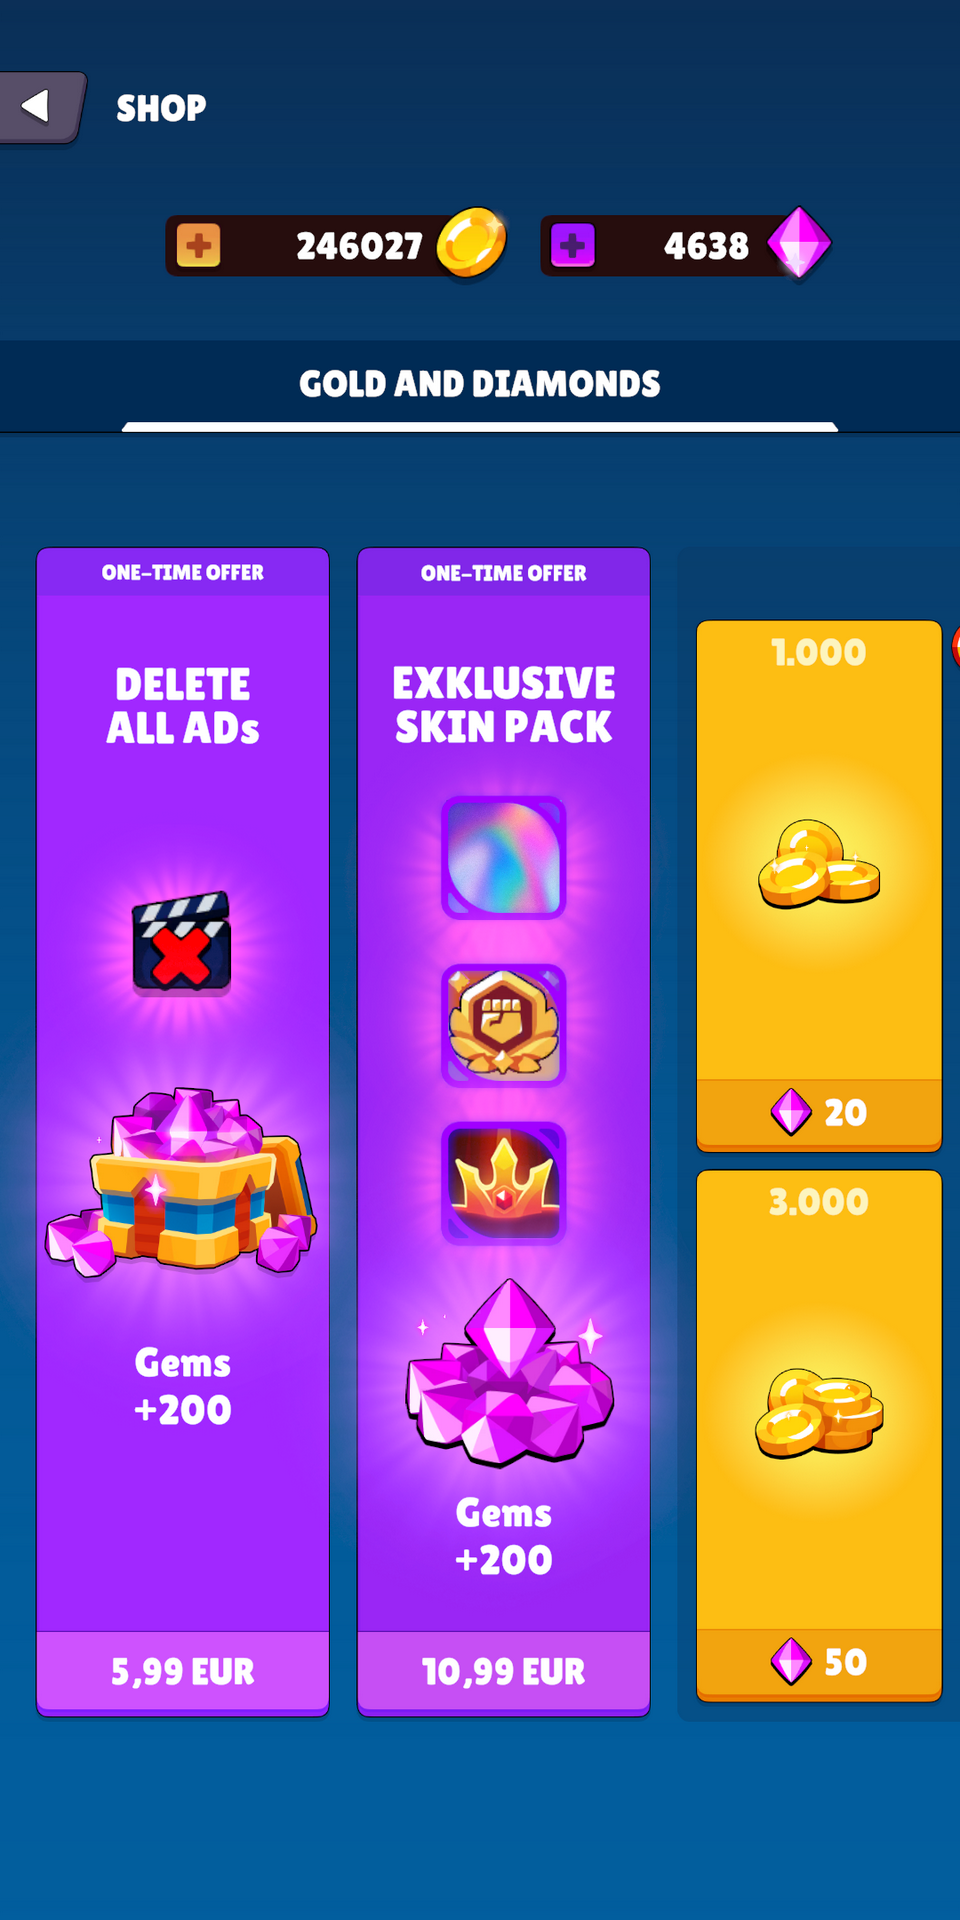
Task: Buy Exklusive Skin Pack for 10,99 EUR
Action: click(x=504, y=1671)
